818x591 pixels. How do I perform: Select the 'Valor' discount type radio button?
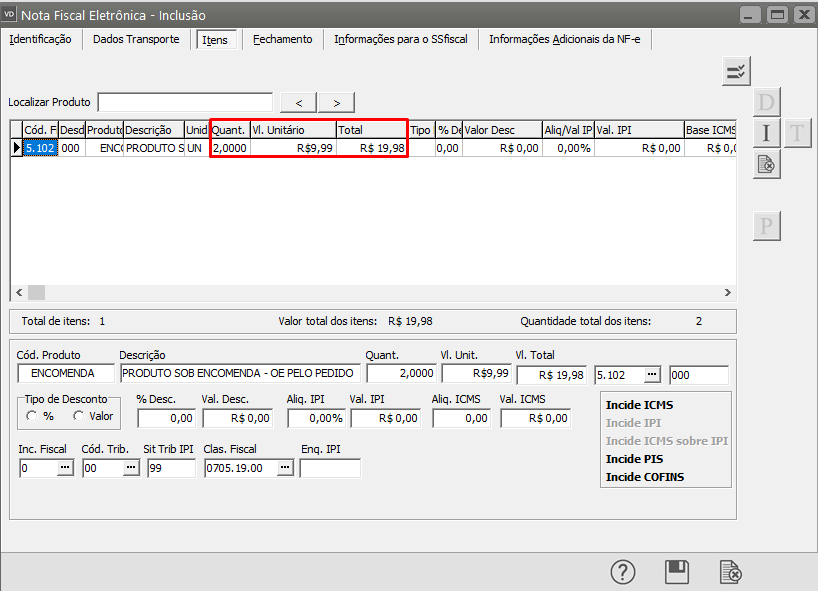point(79,416)
